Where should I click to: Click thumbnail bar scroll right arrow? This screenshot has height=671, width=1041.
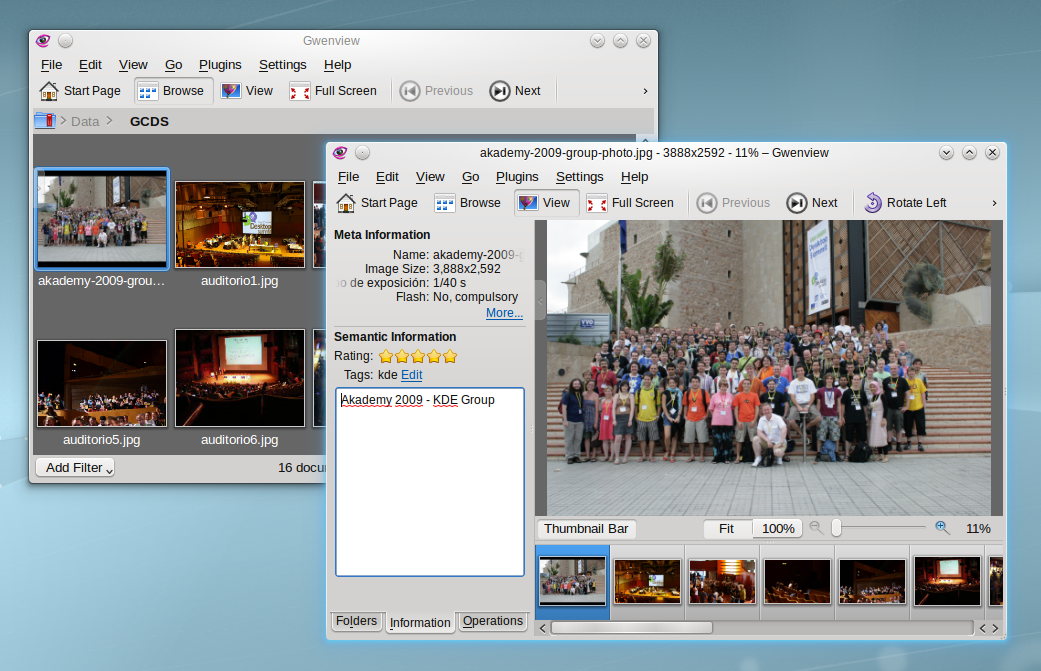click(x=995, y=628)
